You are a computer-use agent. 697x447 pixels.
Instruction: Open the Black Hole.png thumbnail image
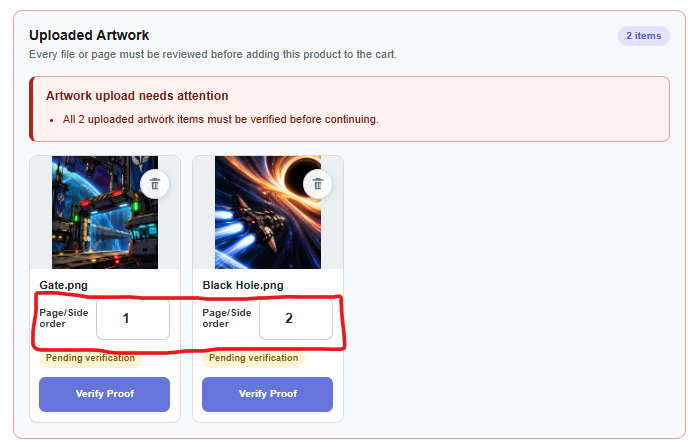(268, 212)
